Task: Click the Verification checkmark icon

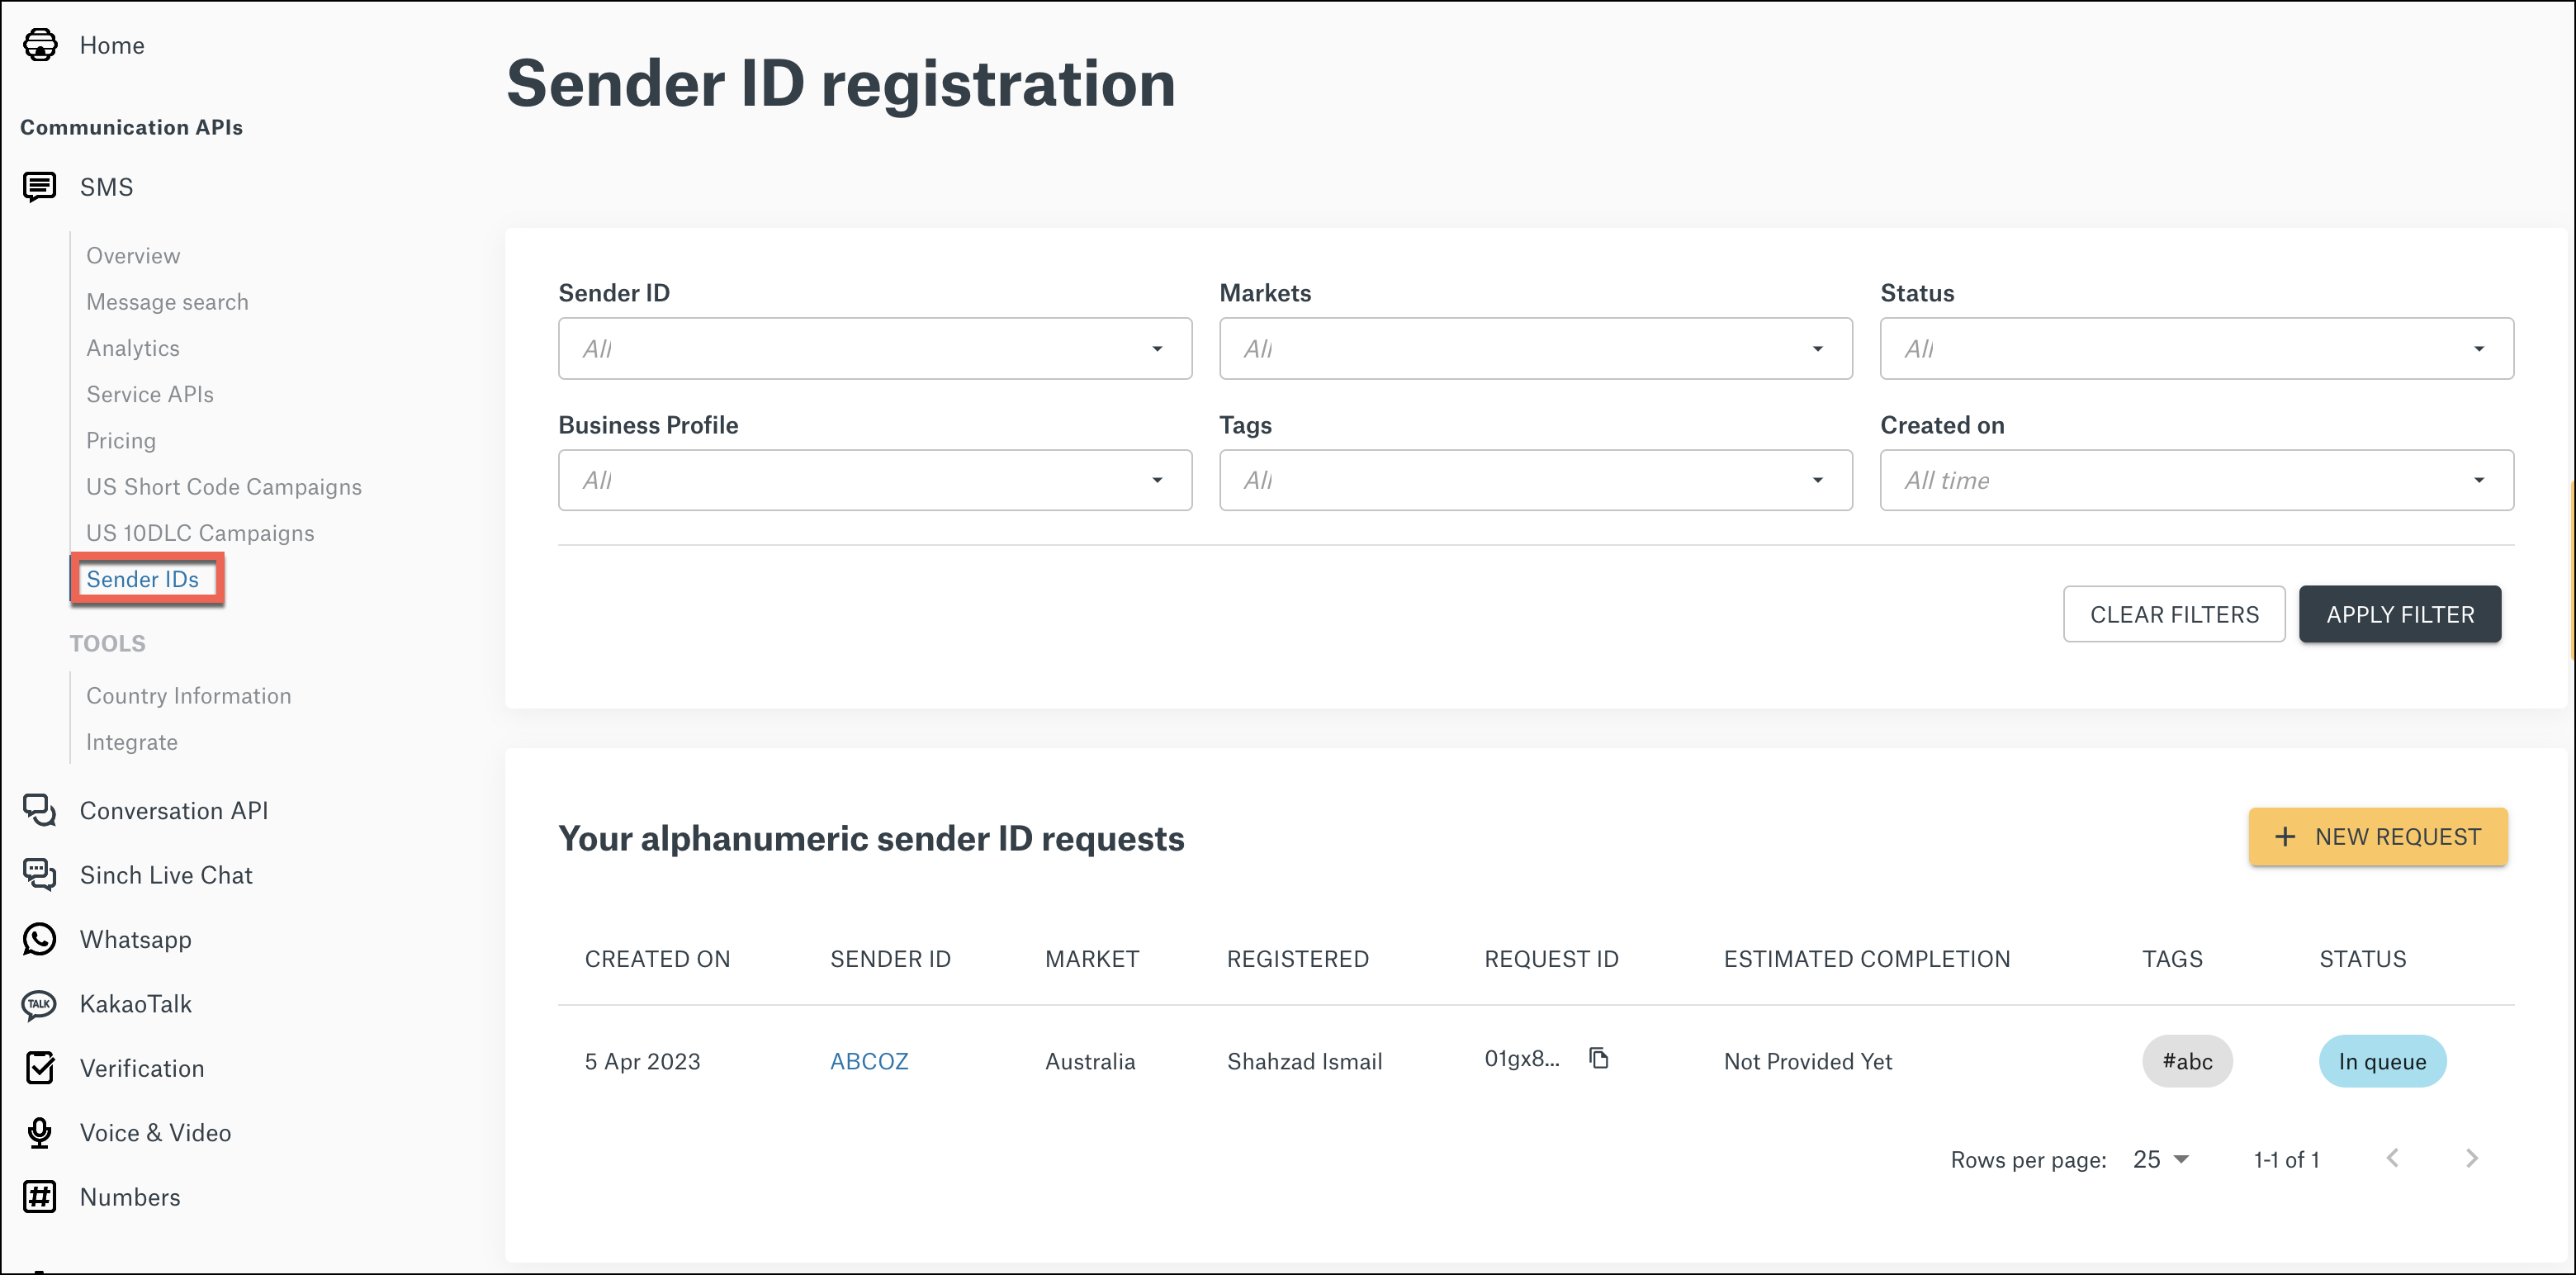Action: (39, 1068)
